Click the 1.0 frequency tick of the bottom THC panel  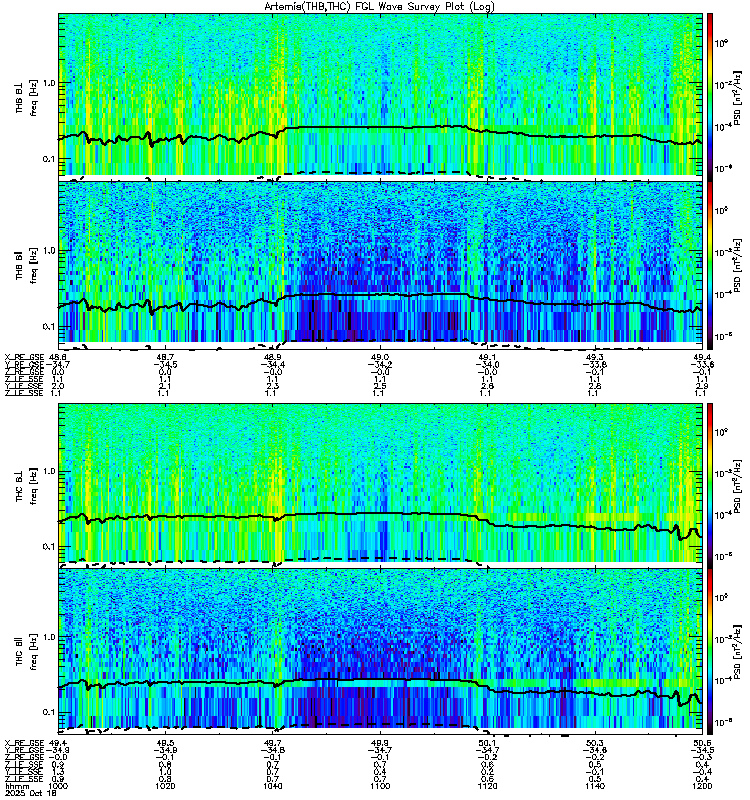tap(49, 637)
